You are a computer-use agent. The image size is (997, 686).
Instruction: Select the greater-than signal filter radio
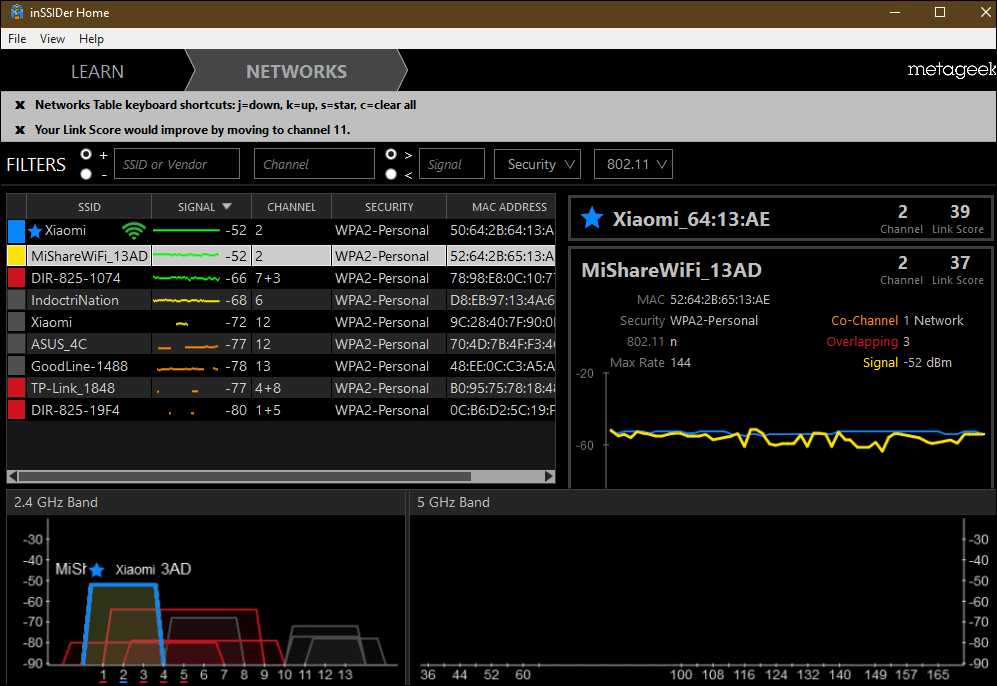(x=391, y=154)
